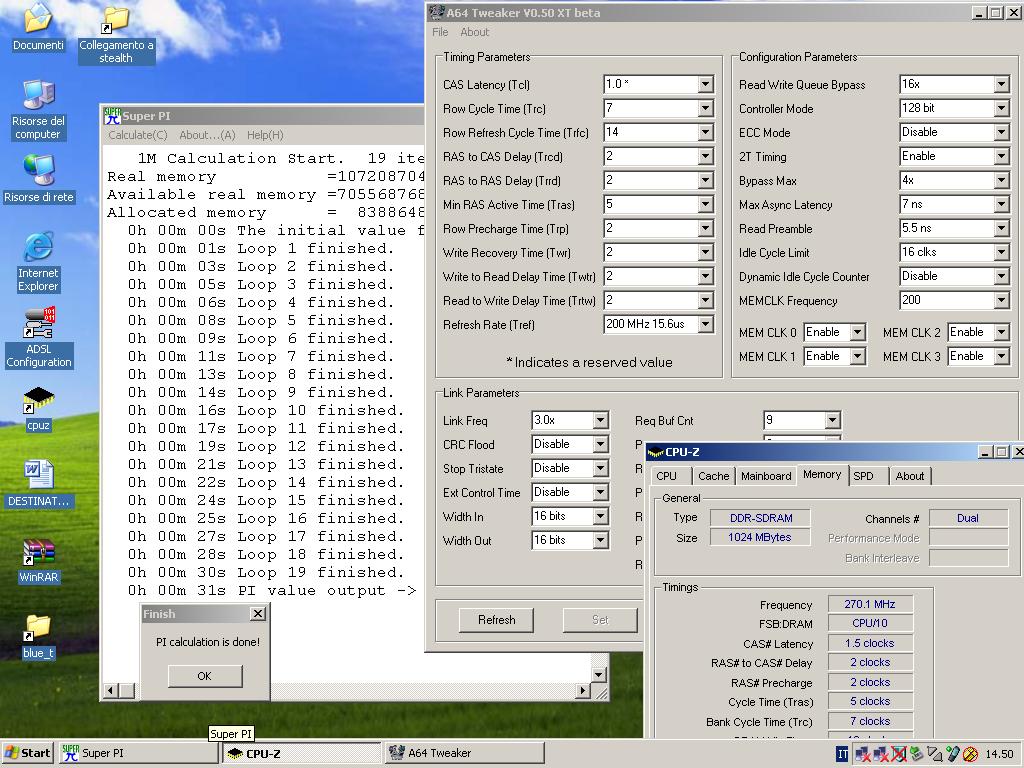The image size is (1024, 768).
Task: Open the Req Buf Cnt dropdown
Action: point(832,421)
